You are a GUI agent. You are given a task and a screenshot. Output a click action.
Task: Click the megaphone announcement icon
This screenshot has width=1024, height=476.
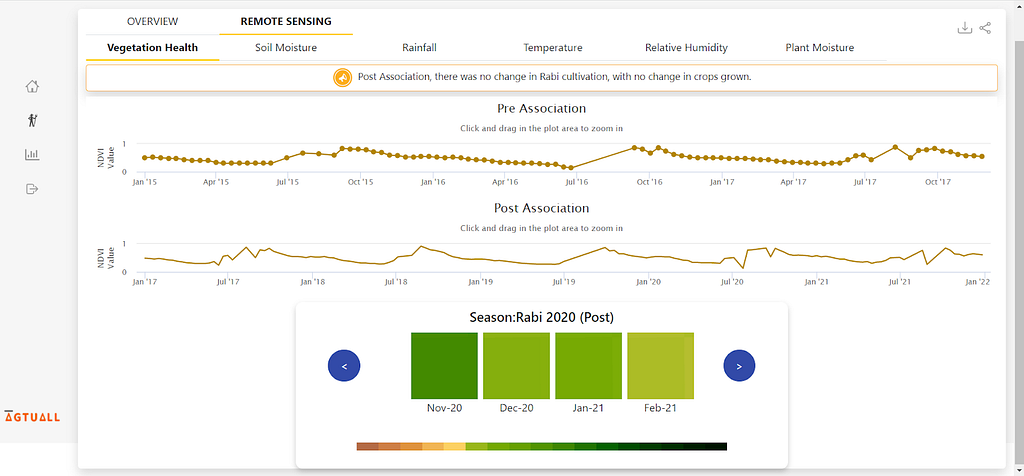(343, 77)
